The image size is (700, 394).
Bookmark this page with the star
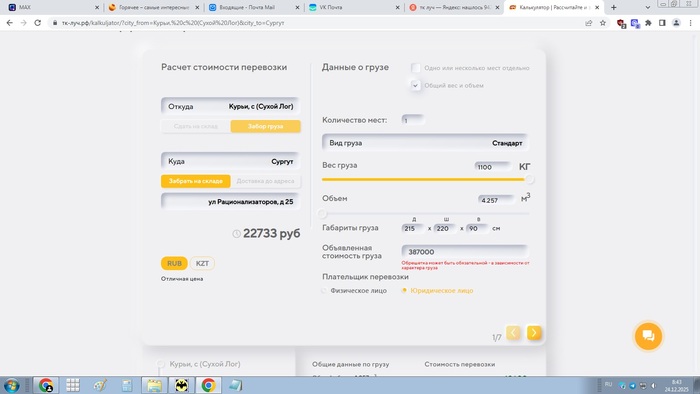pos(603,23)
